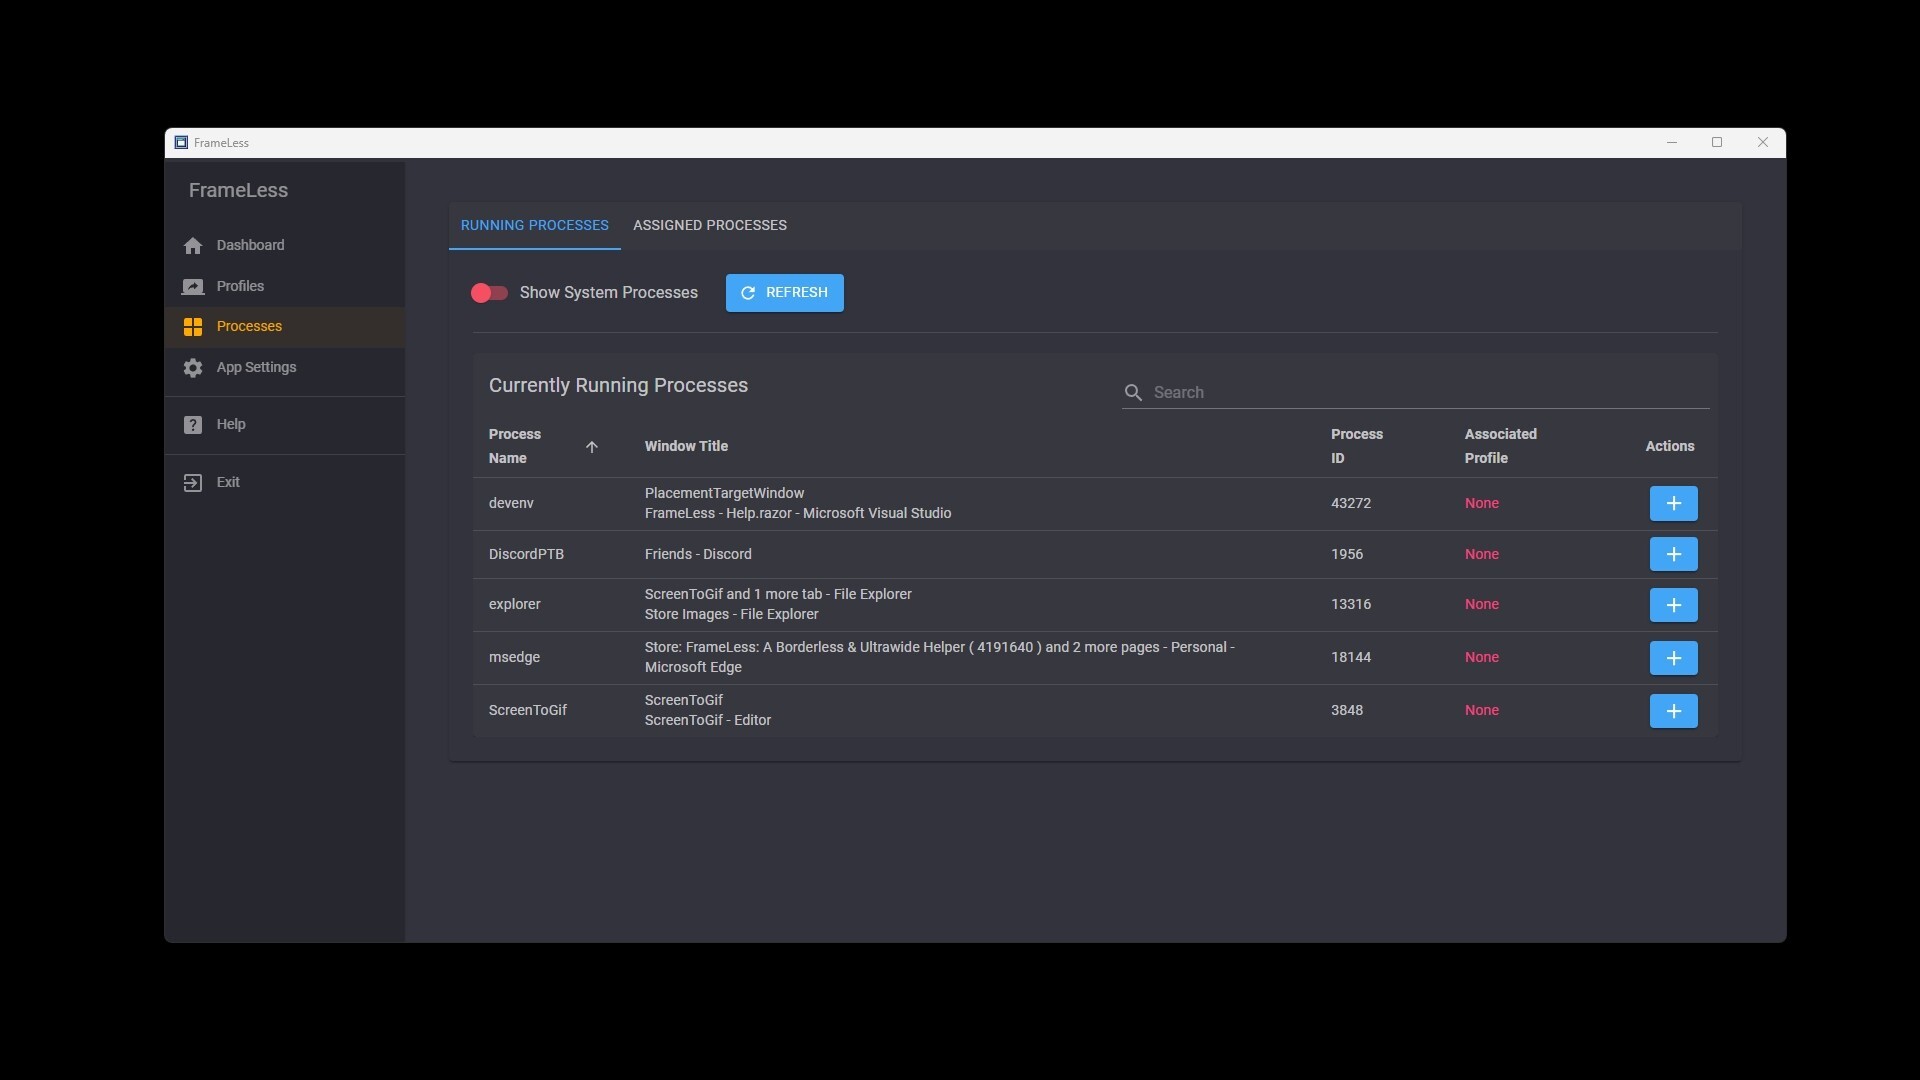Click the sort arrow on Process Name
The height and width of the screenshot is (1080, 1920).
(x=591, y=447)
